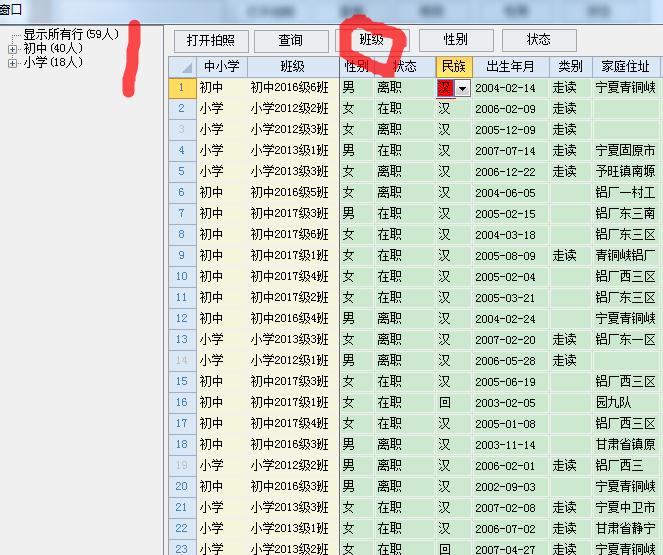This screenshot has height=555, width=663.
Task: Click the 家庭住址 column header
Action: click(626, 67)
